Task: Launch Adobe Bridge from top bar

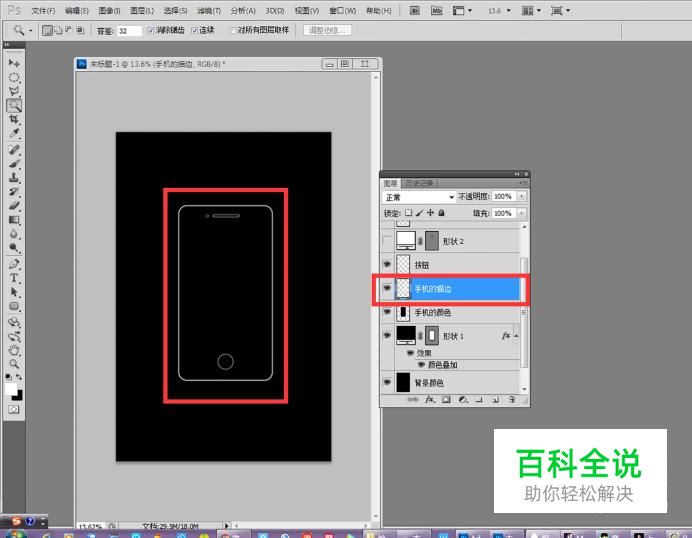Action: coord(414,10)
